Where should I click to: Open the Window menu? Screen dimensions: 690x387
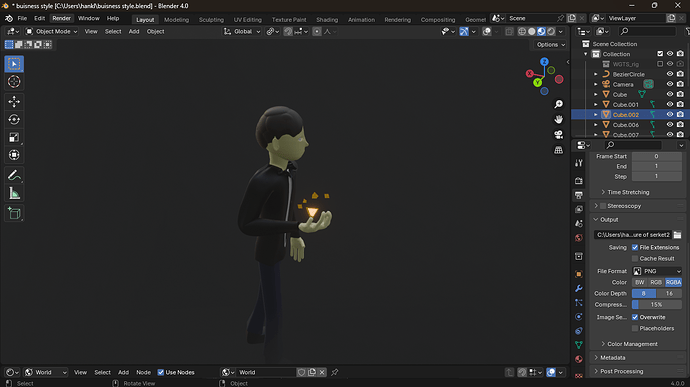coord(88,18)
